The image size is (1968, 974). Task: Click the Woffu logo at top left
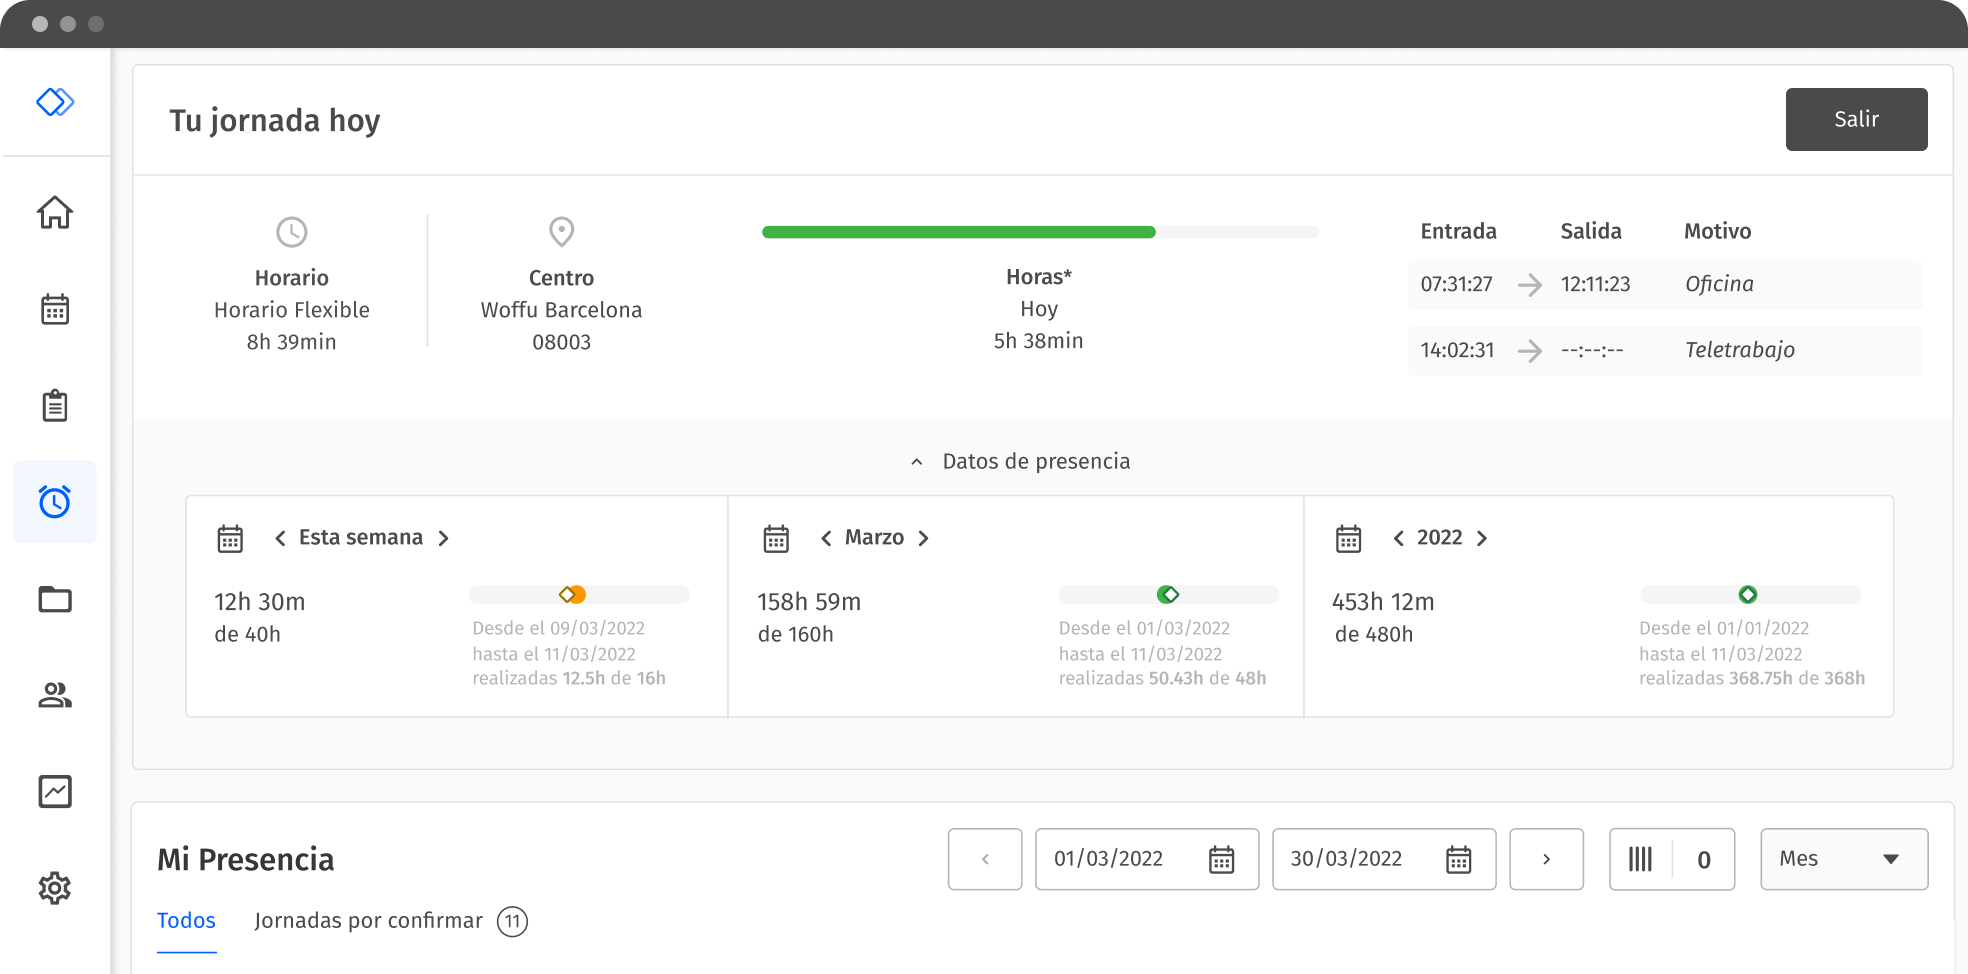[x=55, y=100]
